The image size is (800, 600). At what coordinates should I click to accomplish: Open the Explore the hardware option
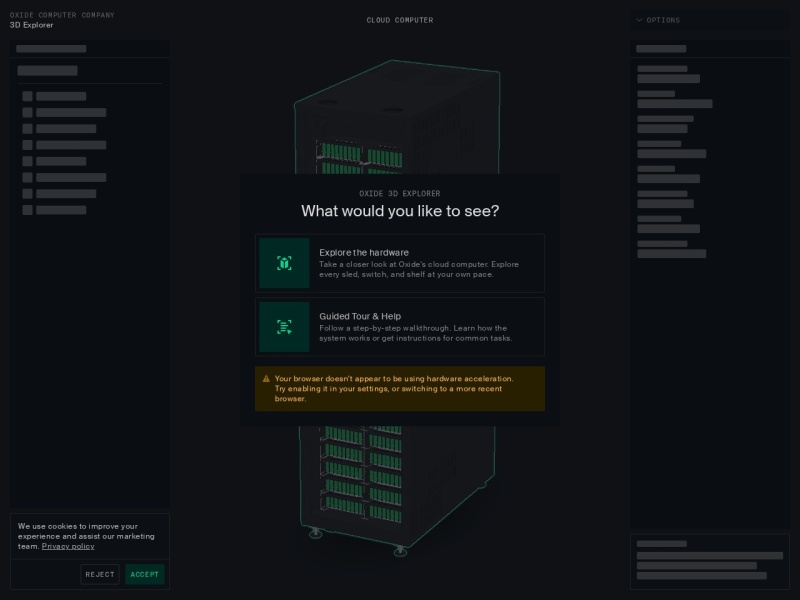coord(399,263)
